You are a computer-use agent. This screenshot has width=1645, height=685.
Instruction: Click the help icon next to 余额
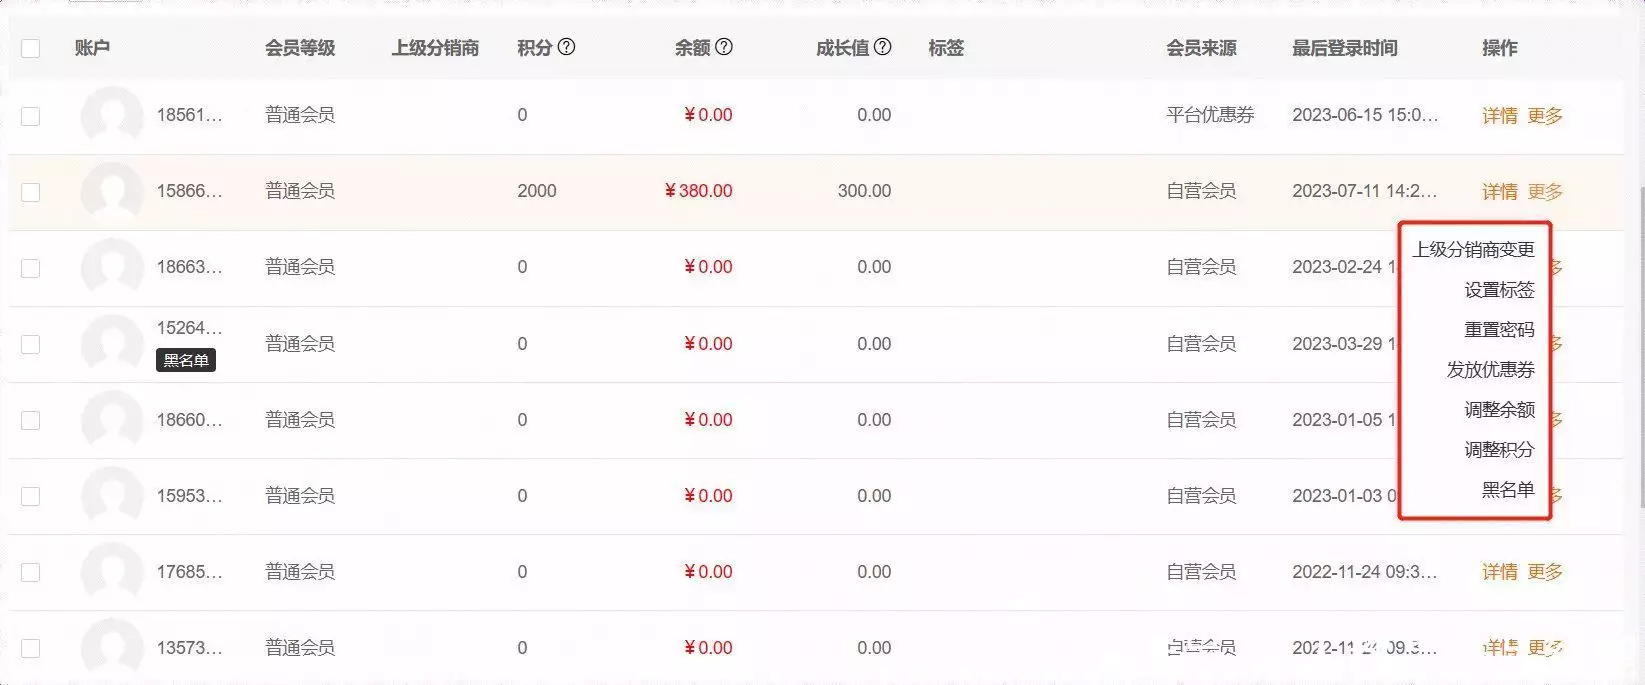pos(724,47)
